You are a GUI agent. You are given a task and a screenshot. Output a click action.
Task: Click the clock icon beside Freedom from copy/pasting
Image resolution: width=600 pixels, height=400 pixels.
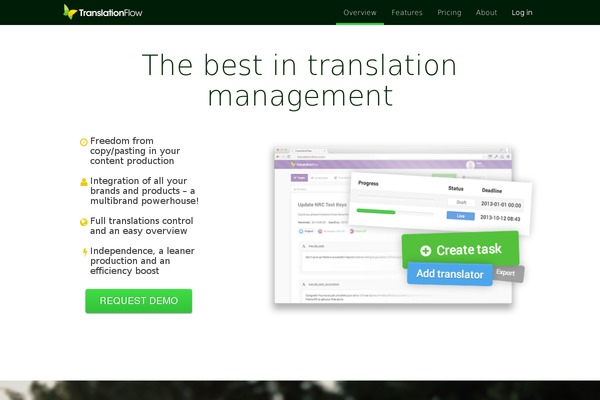(83, 142)
